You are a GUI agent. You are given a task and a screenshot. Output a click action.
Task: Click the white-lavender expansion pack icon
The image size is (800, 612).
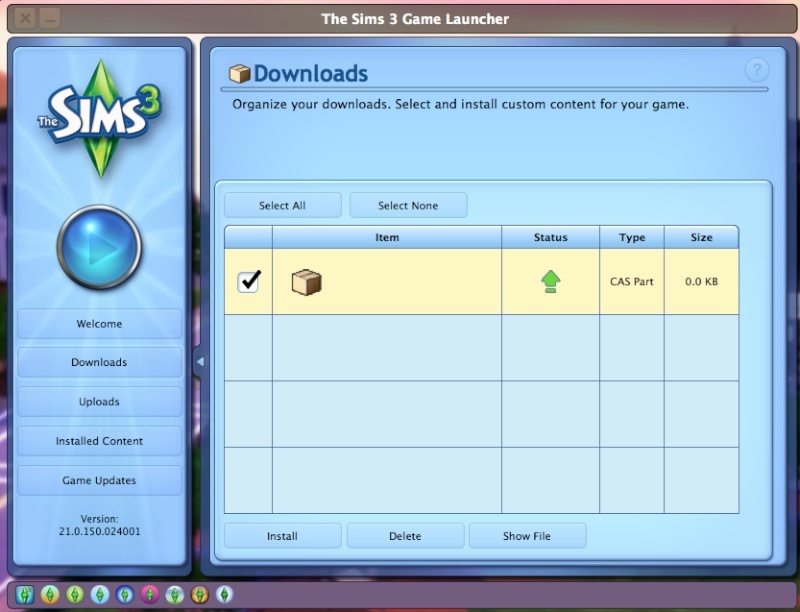(x=224, y=594)
